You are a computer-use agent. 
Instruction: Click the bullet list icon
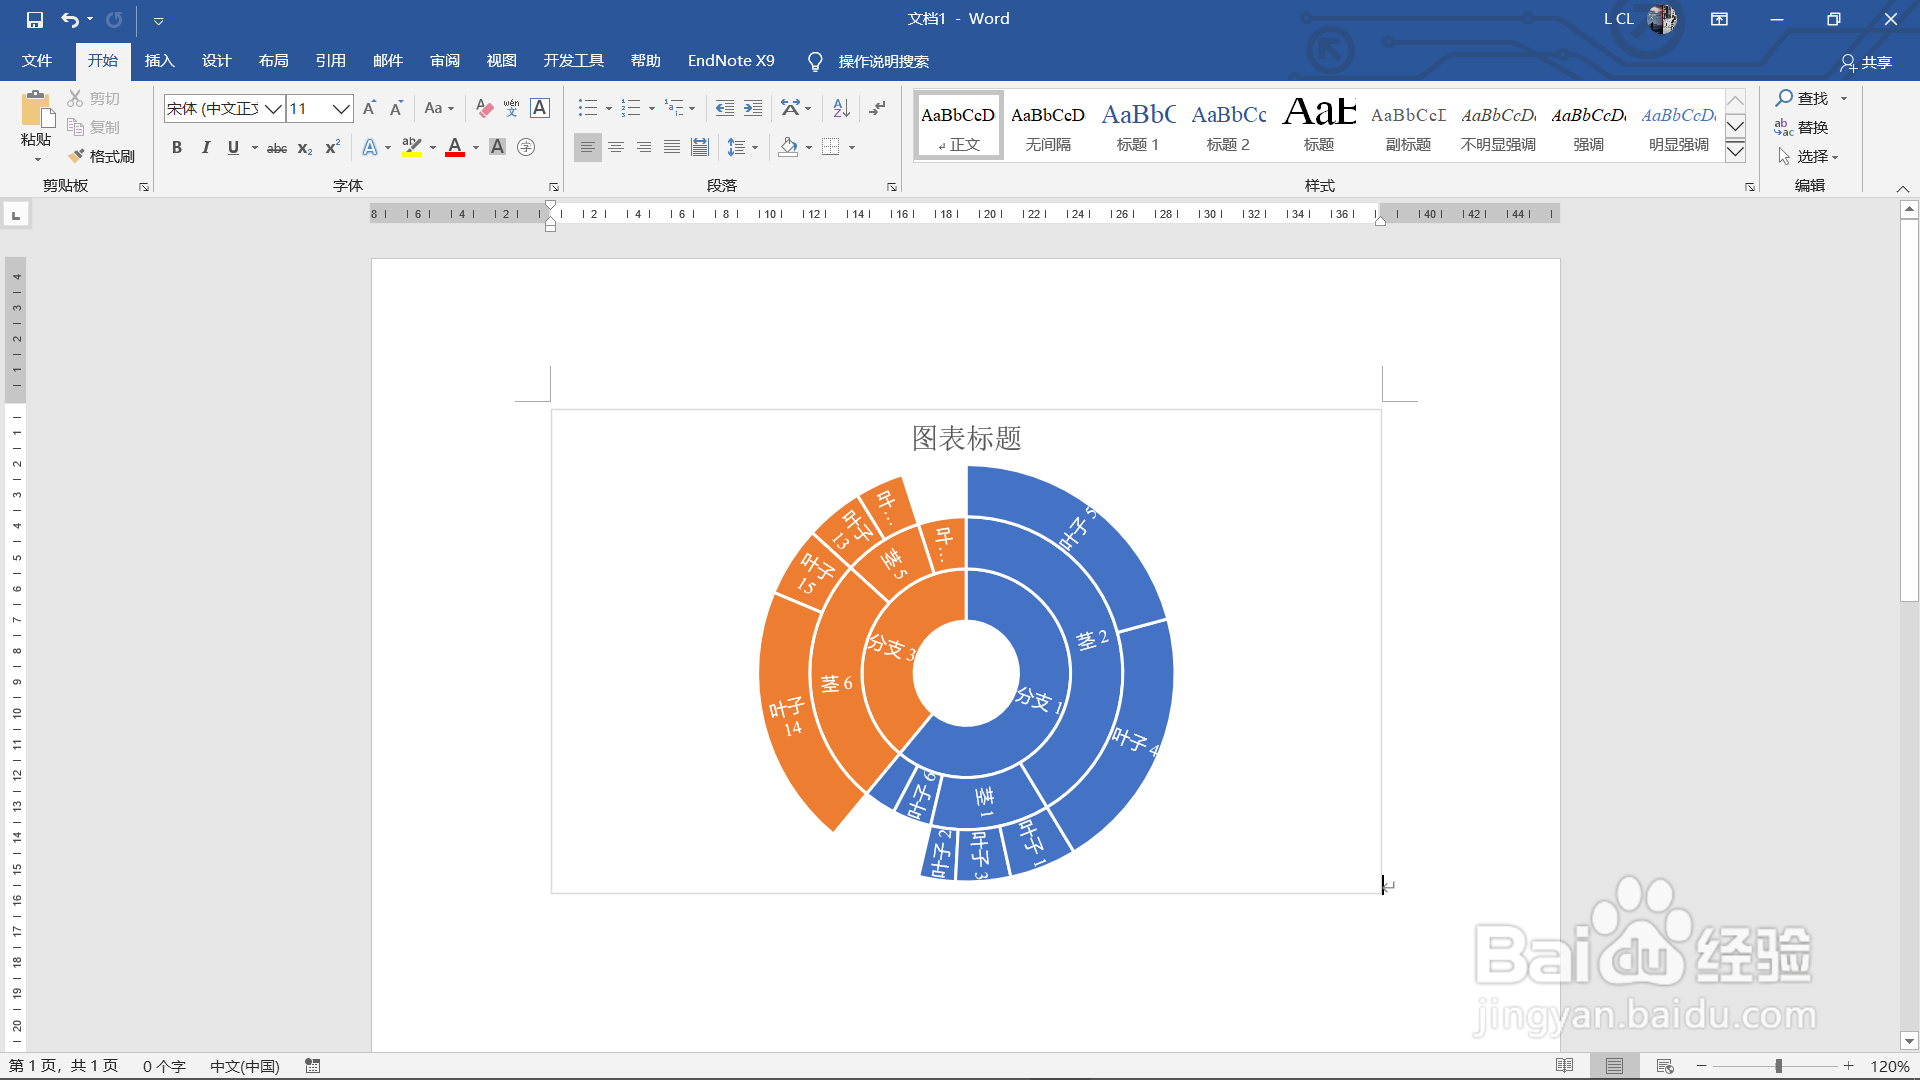(x=587, y=108)
